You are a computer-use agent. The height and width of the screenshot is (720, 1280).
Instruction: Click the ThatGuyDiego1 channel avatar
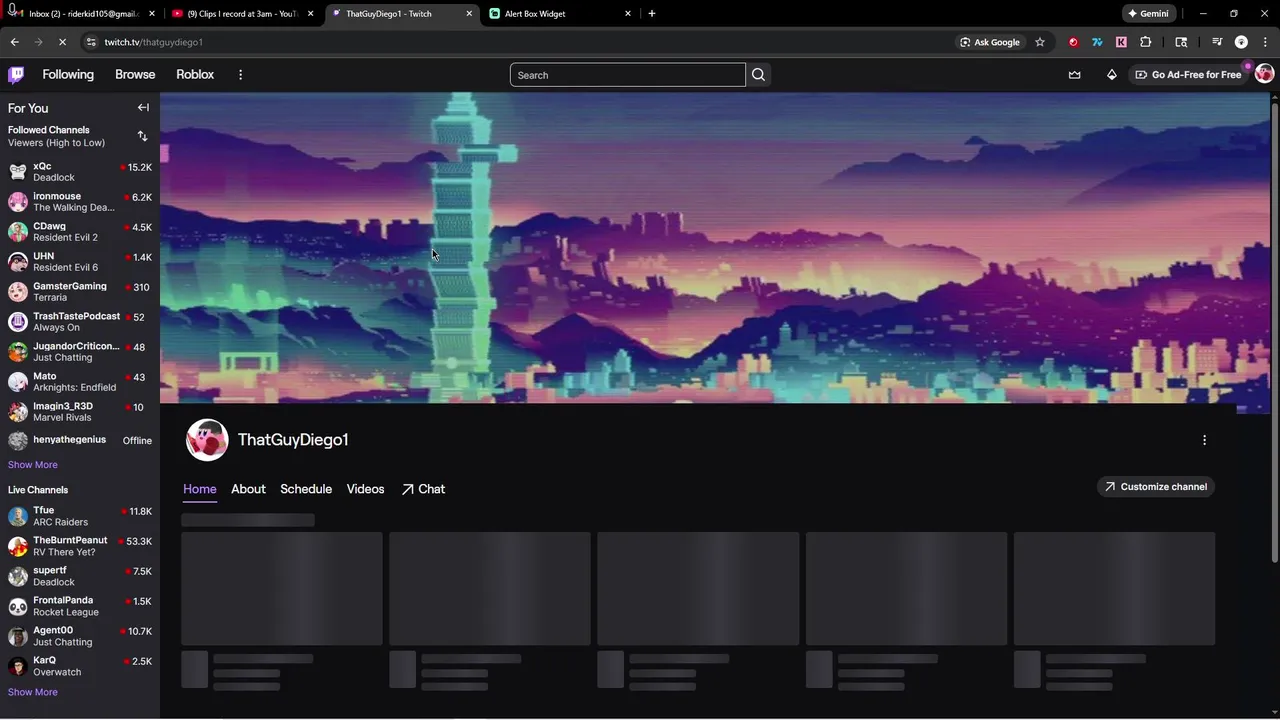pyautogui.click(x=207, y=440)
